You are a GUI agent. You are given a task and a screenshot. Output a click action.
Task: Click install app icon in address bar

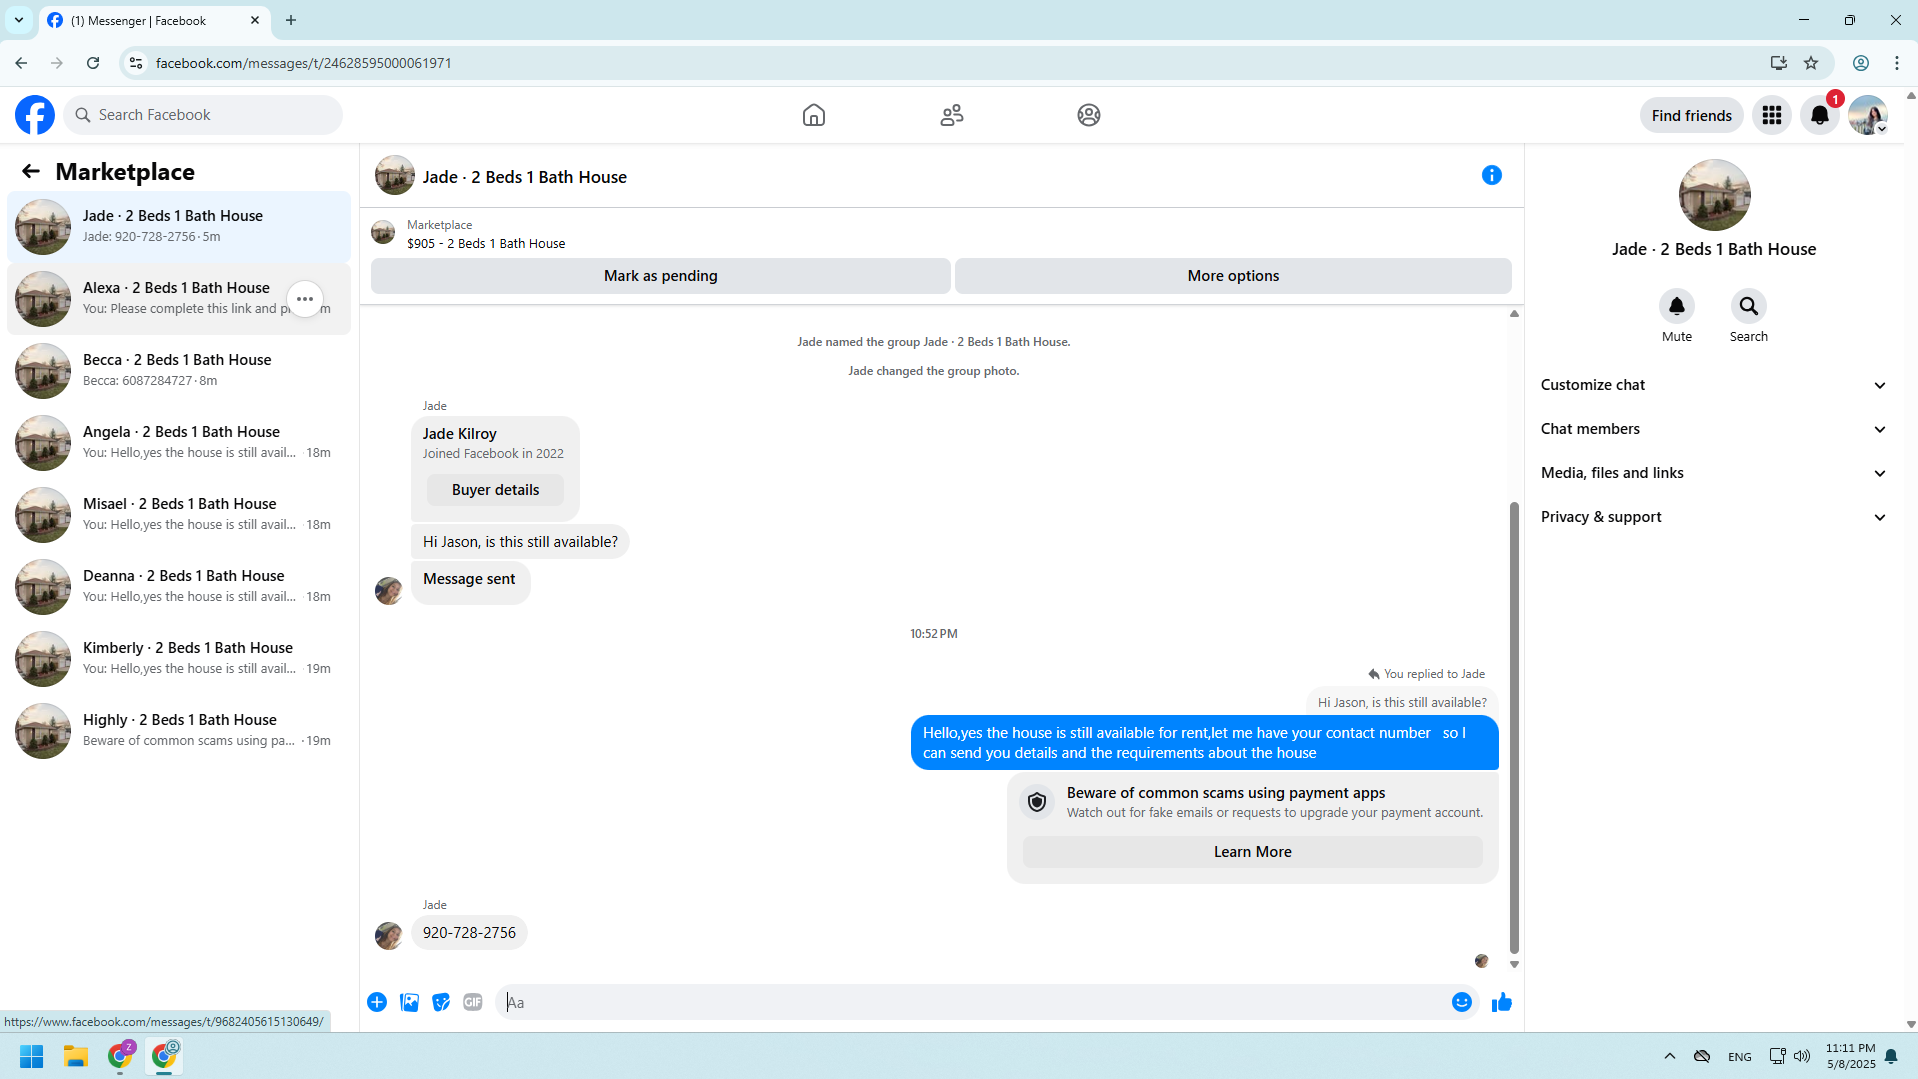coord(1778,63)
